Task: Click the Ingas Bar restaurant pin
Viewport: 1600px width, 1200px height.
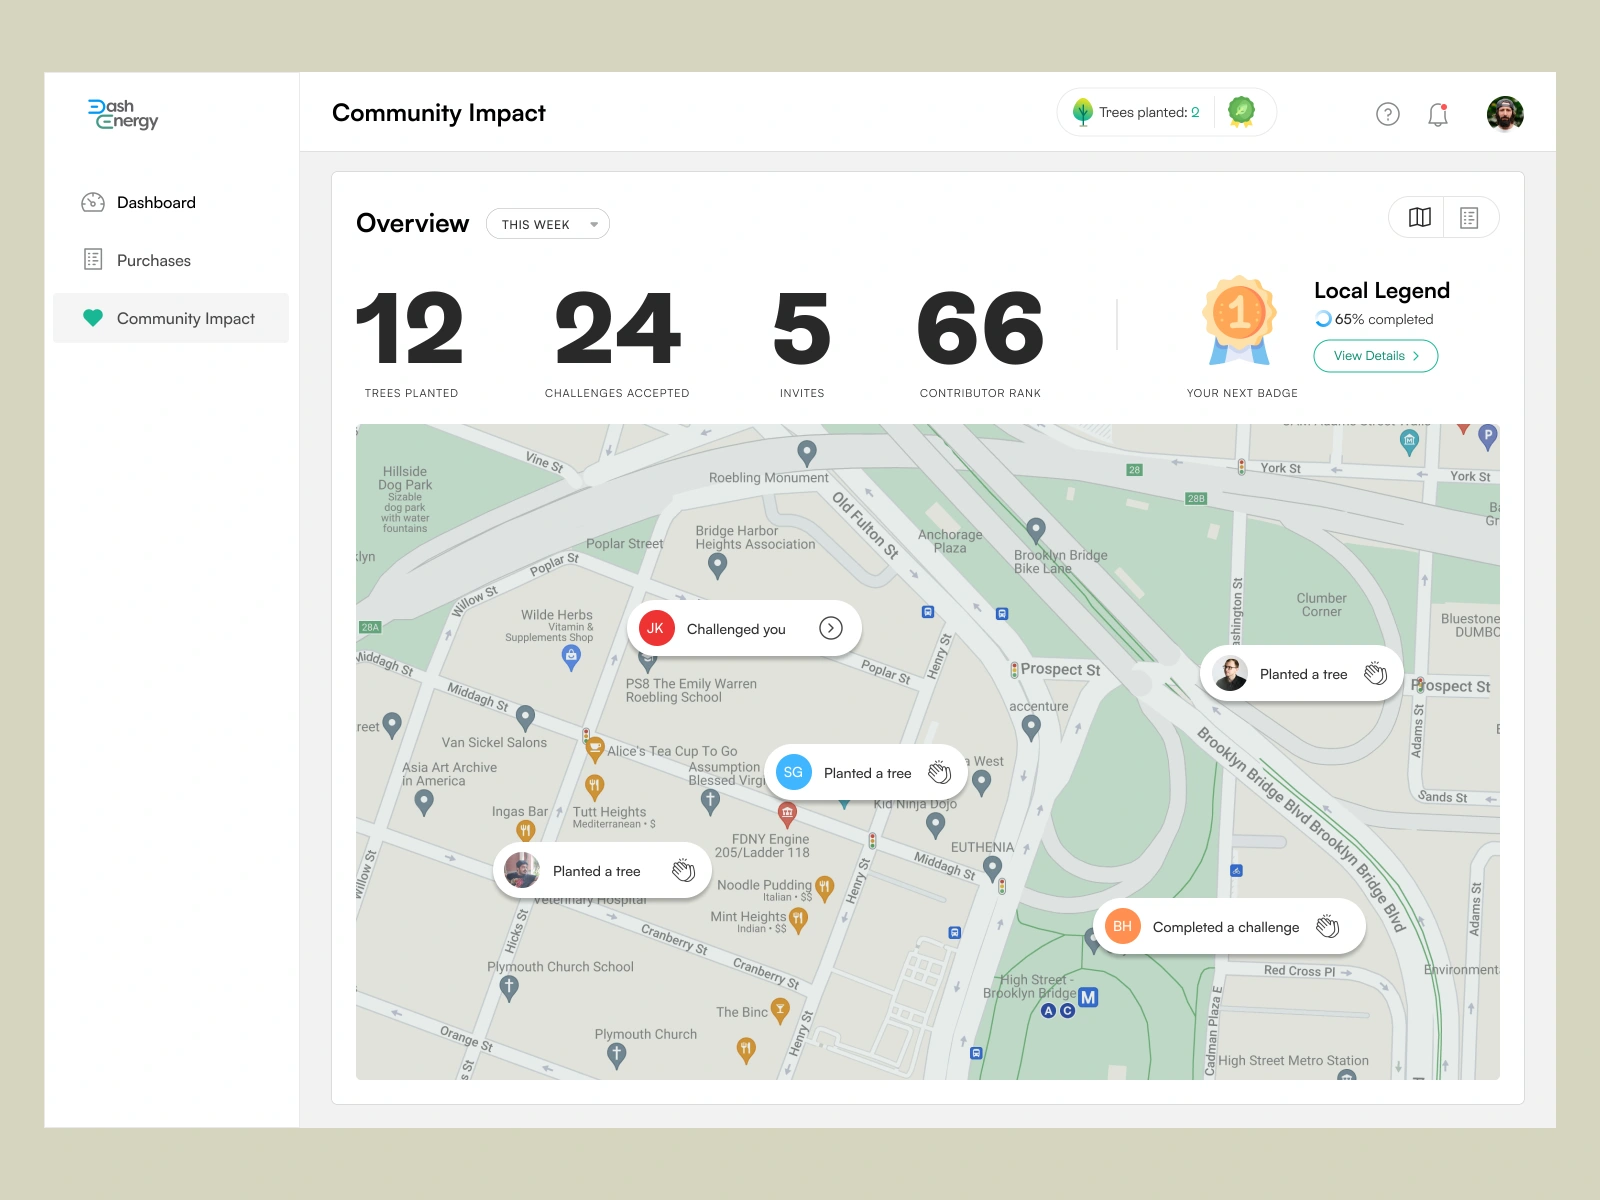Action: [525, 831]
